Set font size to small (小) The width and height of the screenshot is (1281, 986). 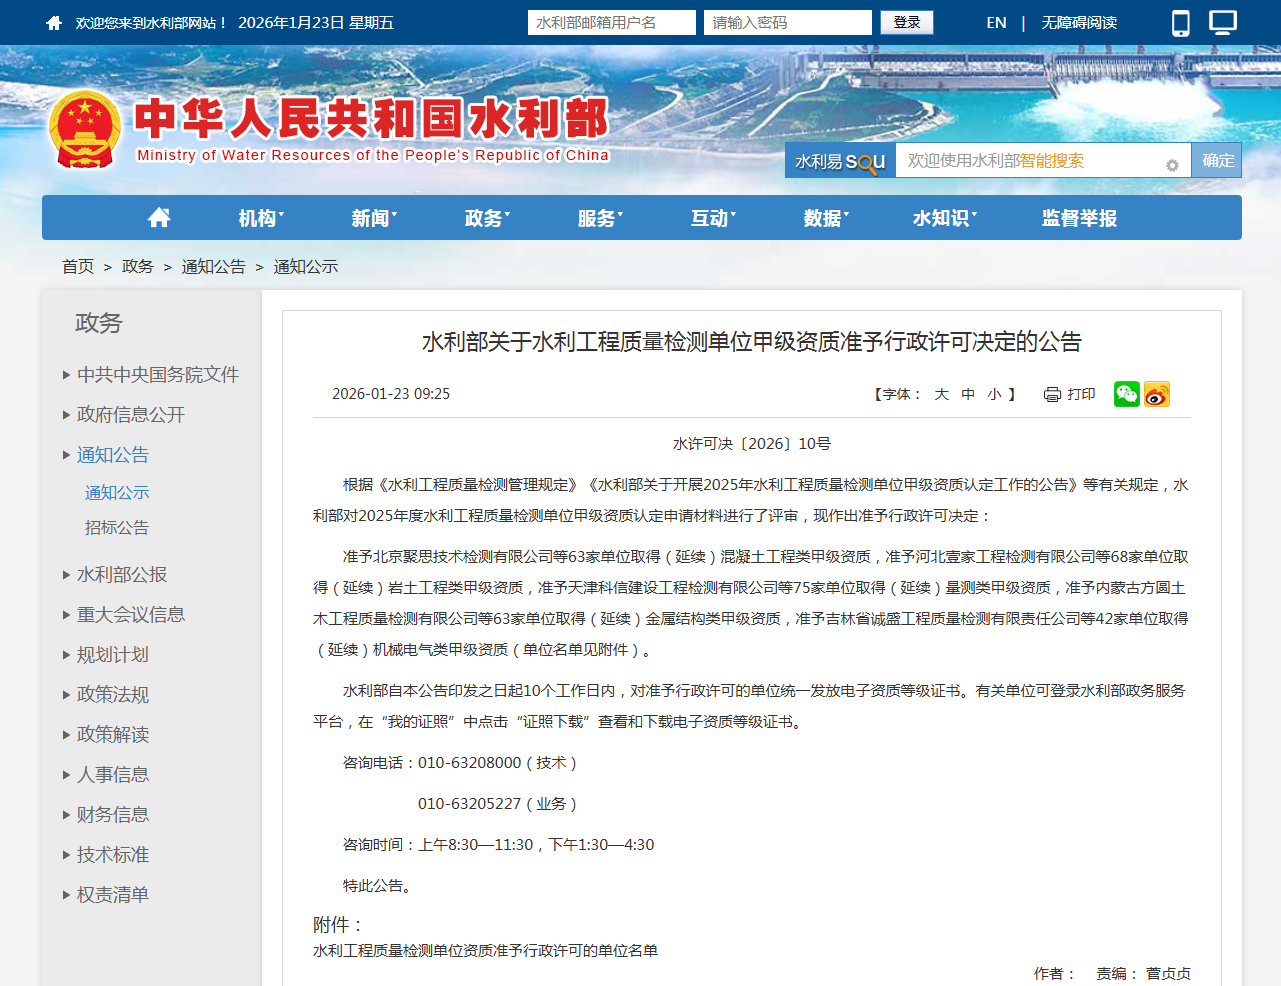tap(994, 394)
